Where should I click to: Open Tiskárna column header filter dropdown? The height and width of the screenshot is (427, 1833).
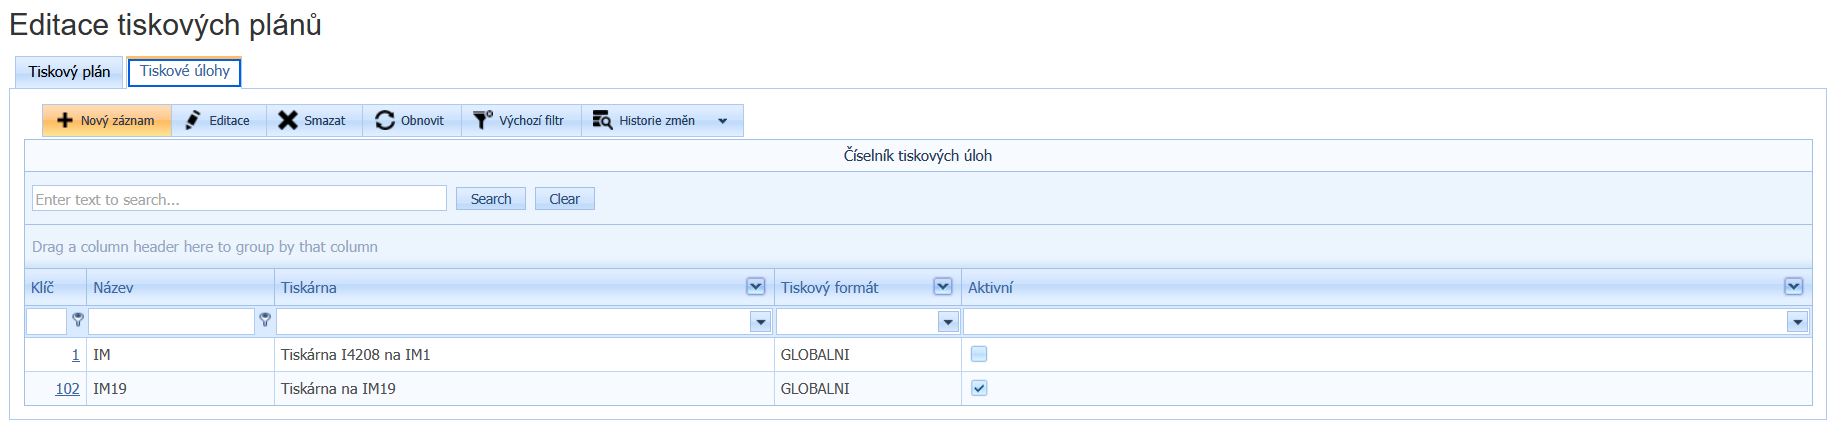point(756,287)
